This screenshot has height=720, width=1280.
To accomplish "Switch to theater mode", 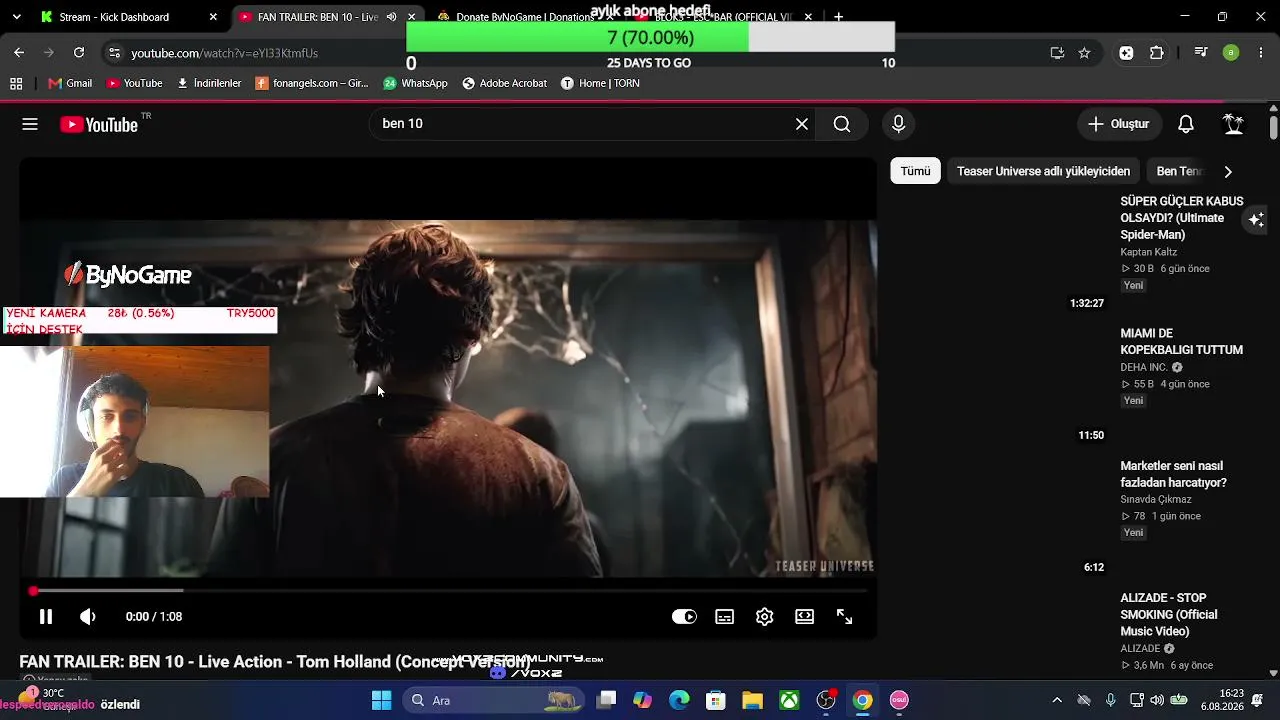I will pyautogui.click(x=805, y=617).
